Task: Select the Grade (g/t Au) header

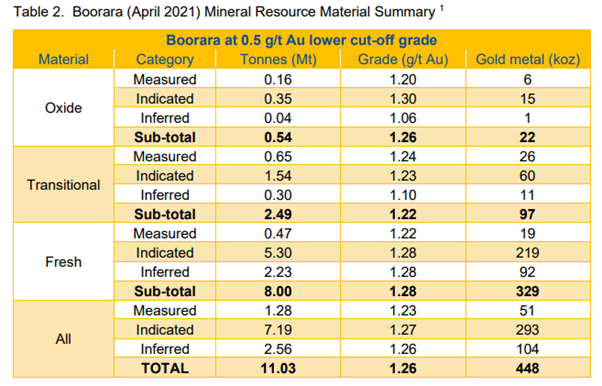Action: tap(403, 60)
